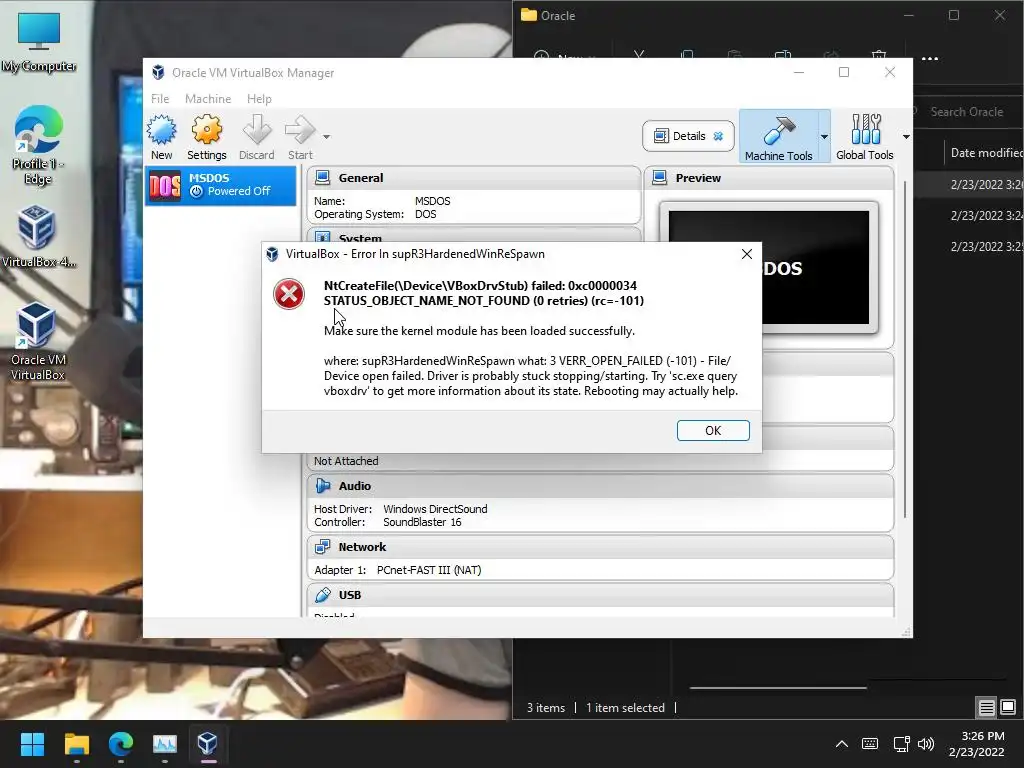Open the File menu in VirtualBox
The image size is (1024, 768).
pyautogui.click(x=160, y=99)
